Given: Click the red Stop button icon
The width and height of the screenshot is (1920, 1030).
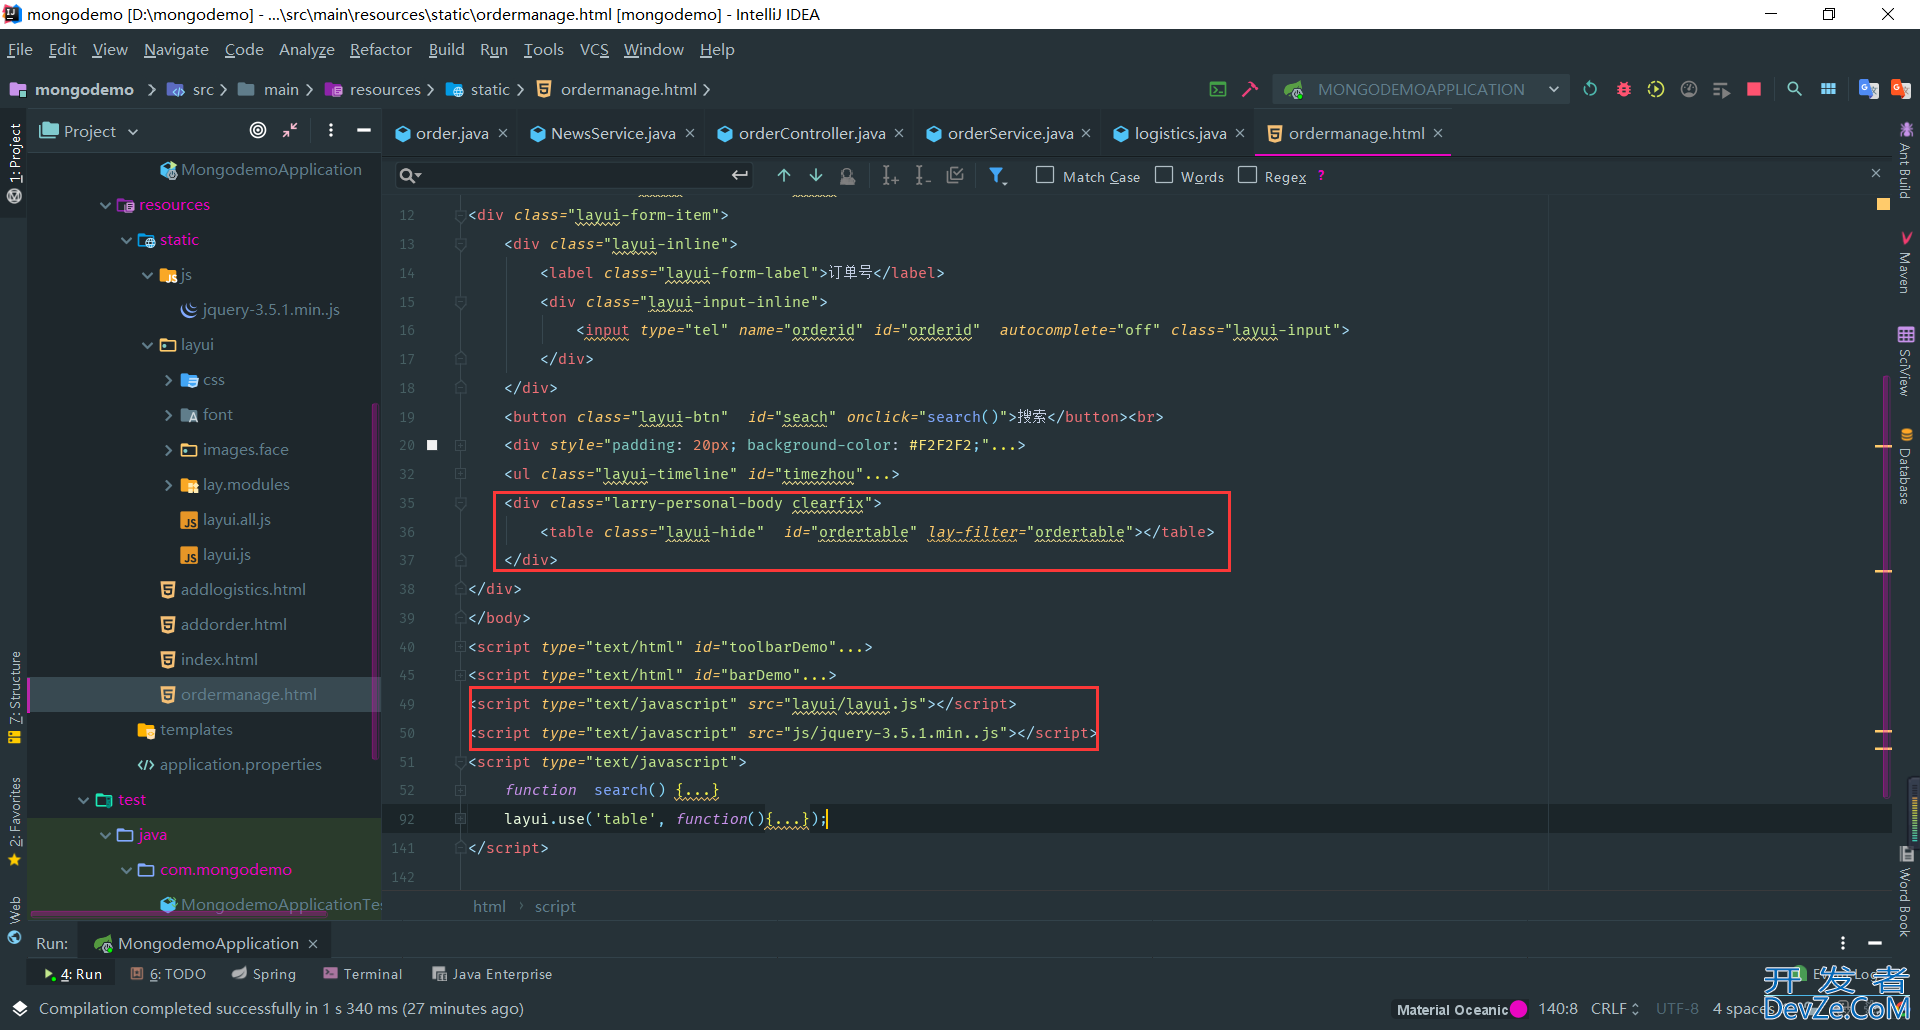Looking at the screenshot, I should point(1753,89).
